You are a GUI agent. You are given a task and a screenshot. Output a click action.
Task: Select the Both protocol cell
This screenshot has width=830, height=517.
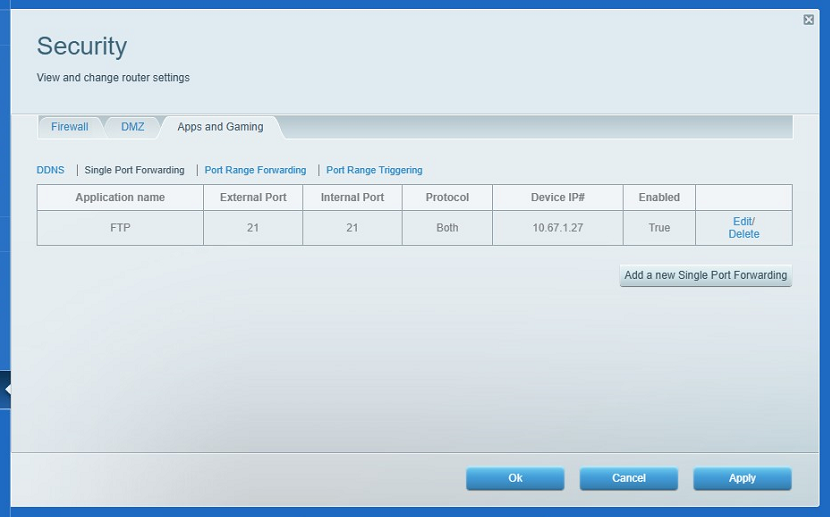[x=447, y=228]
